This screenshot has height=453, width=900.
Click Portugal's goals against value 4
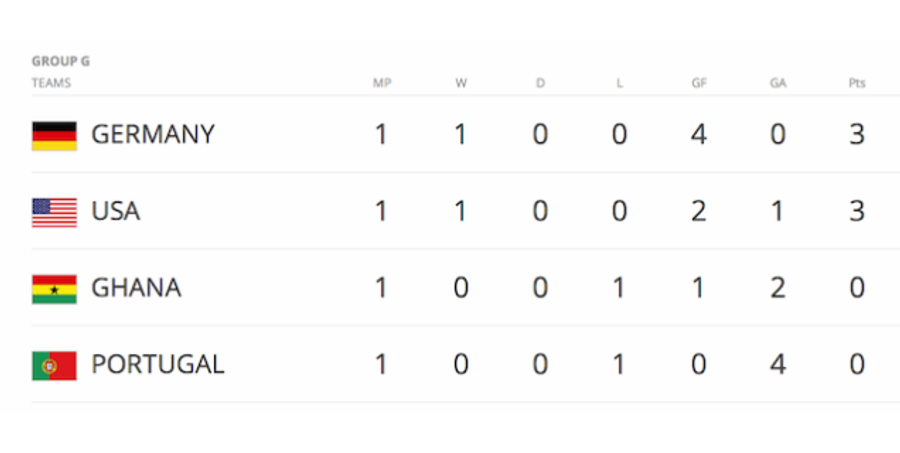click(778, 365)
